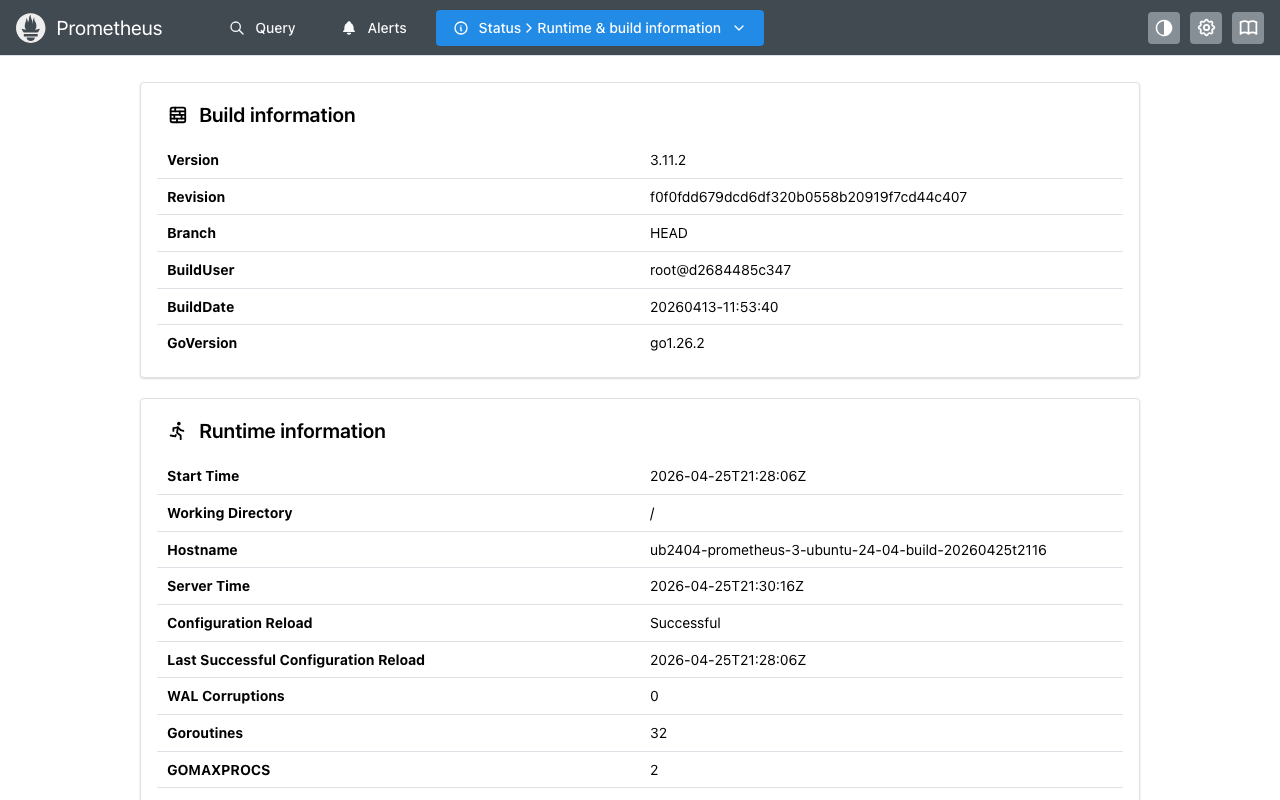Open the Query page
The width and height of the screenshot is (1280, 800).
pos(262,28)
